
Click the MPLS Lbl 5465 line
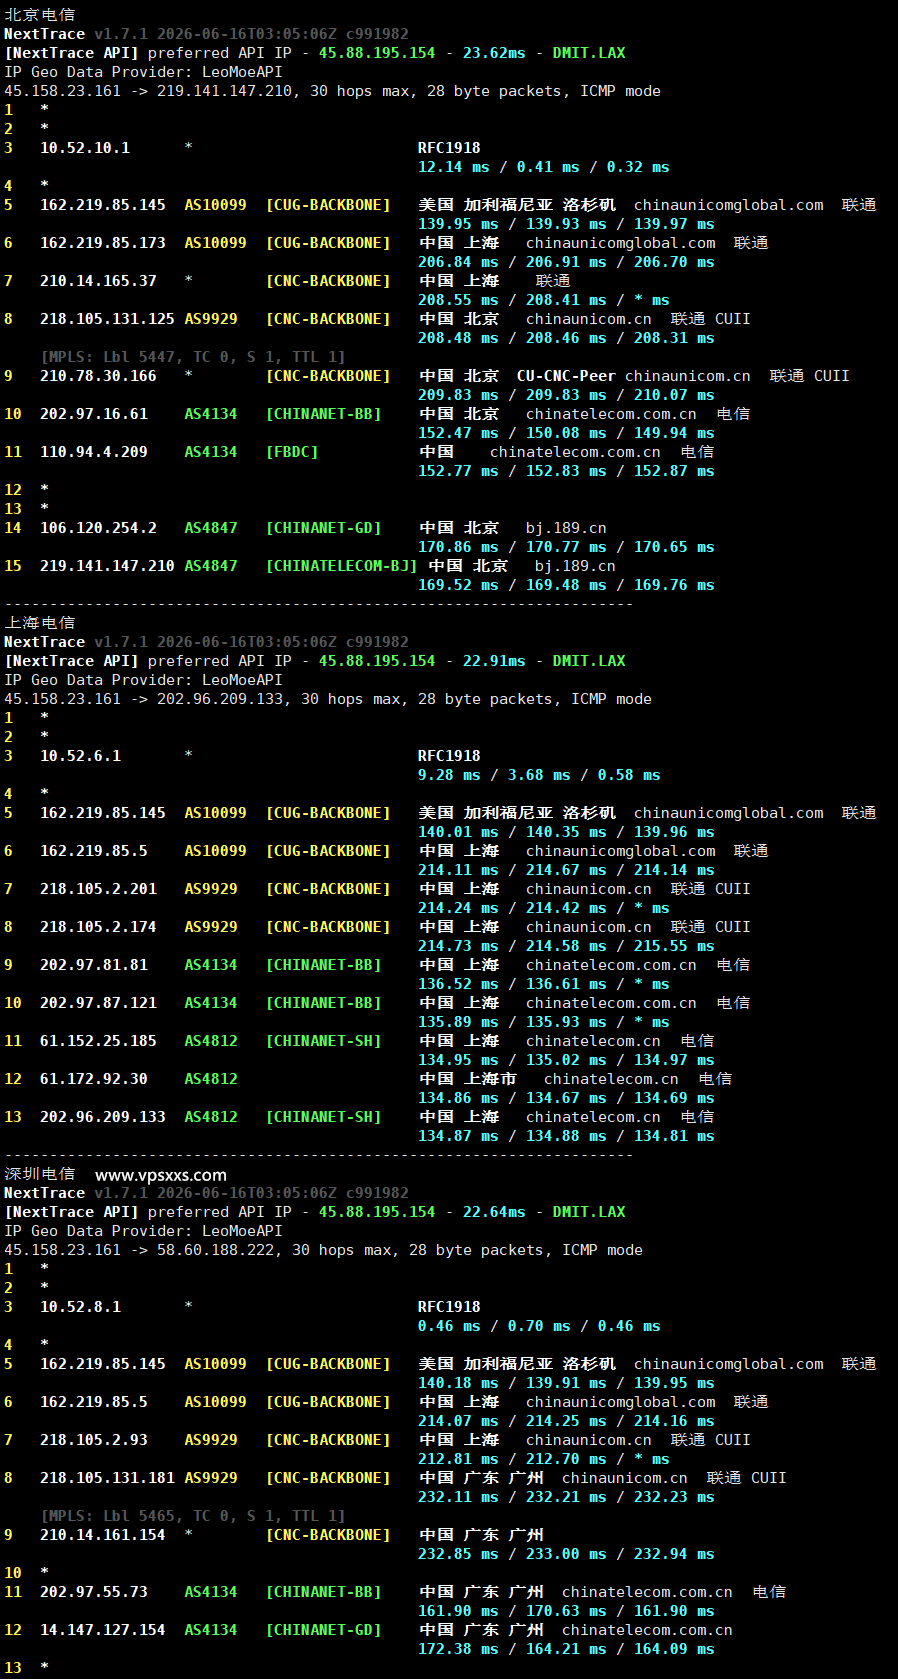[x=193, y=1516]
